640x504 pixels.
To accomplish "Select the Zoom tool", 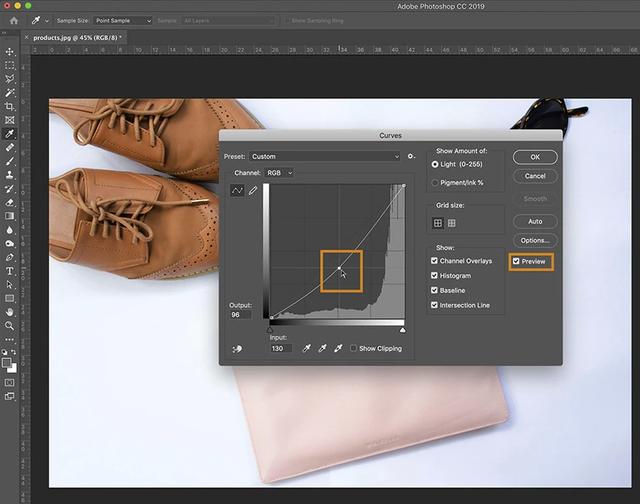I will pos(9,326).
